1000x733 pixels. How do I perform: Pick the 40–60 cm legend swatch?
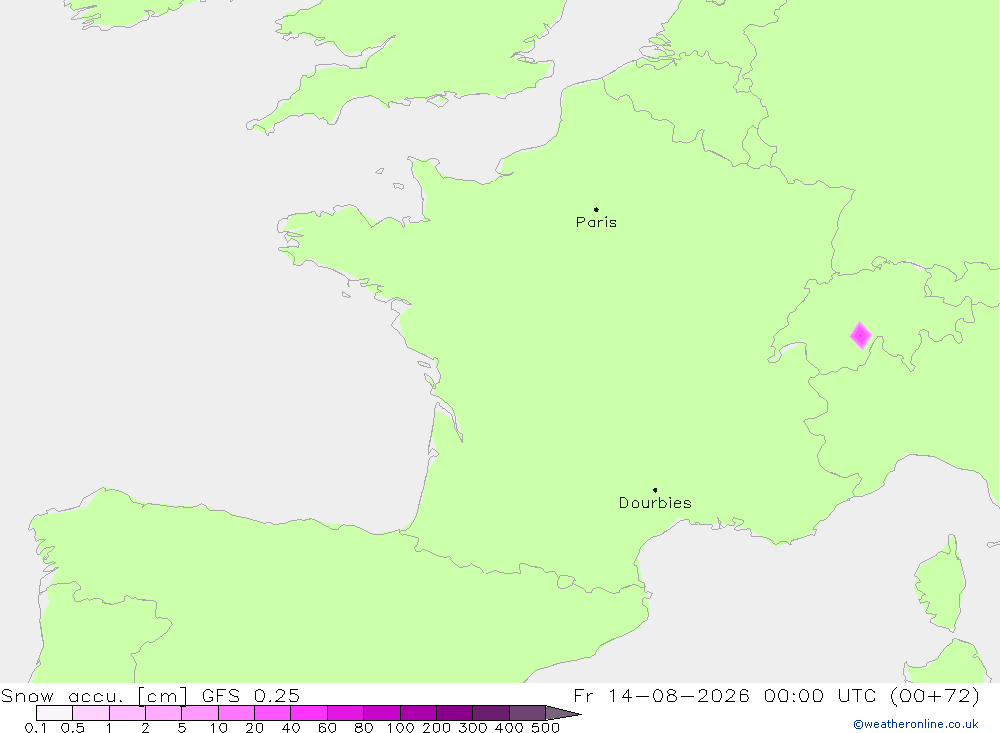click(x=309, y=713)
